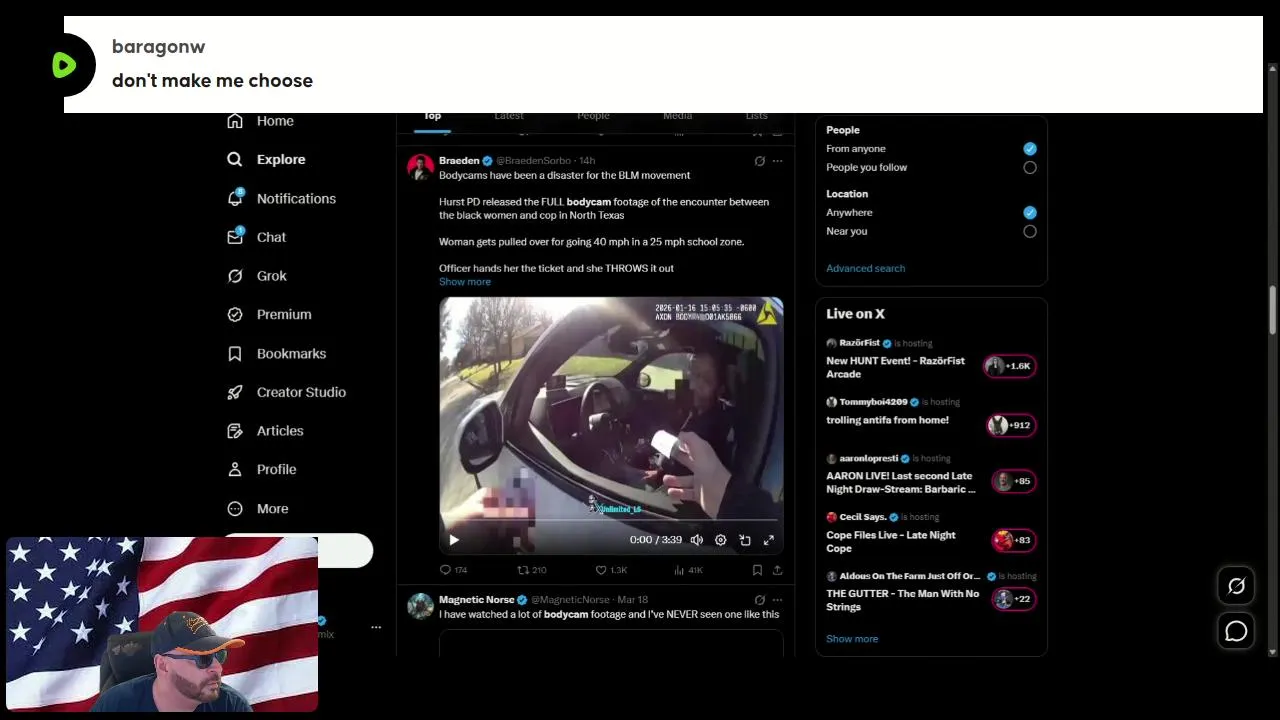This screenshot has height=720, width=1280.
Task: Bookmark Braeden's post
Action: [x=757, y=570]
